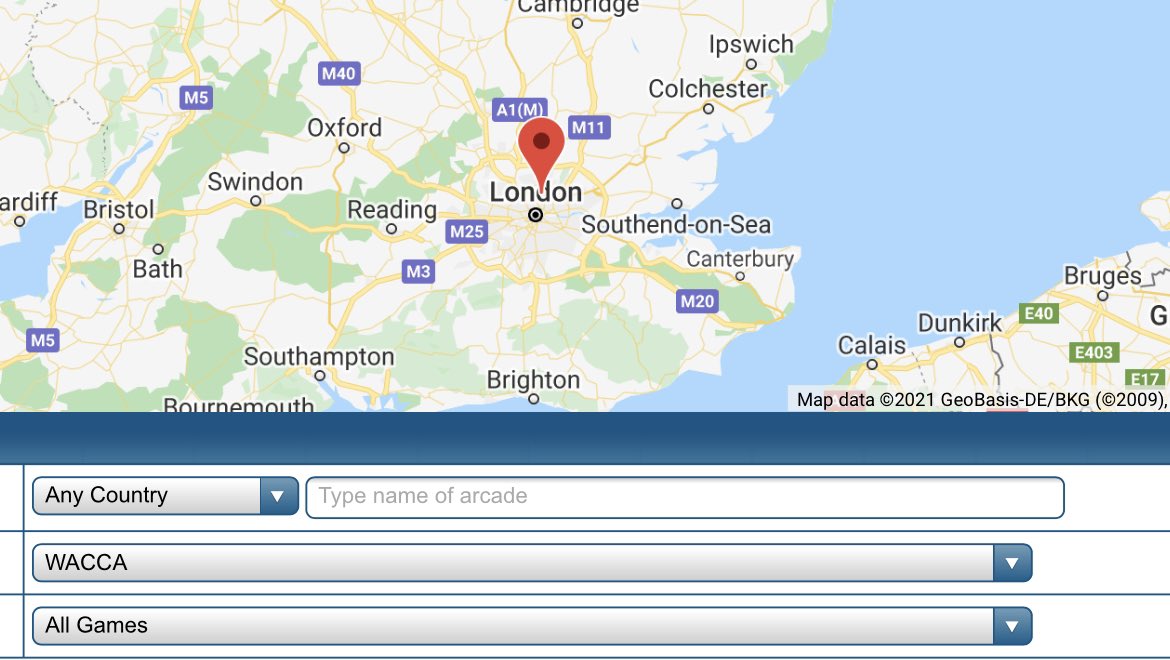Image resolution: width=1170 pixels, height=660 pixels.
Task: Expand the WACCA selection dropdown arrow
Action: pyautogui.click(x=1012, y=563)
